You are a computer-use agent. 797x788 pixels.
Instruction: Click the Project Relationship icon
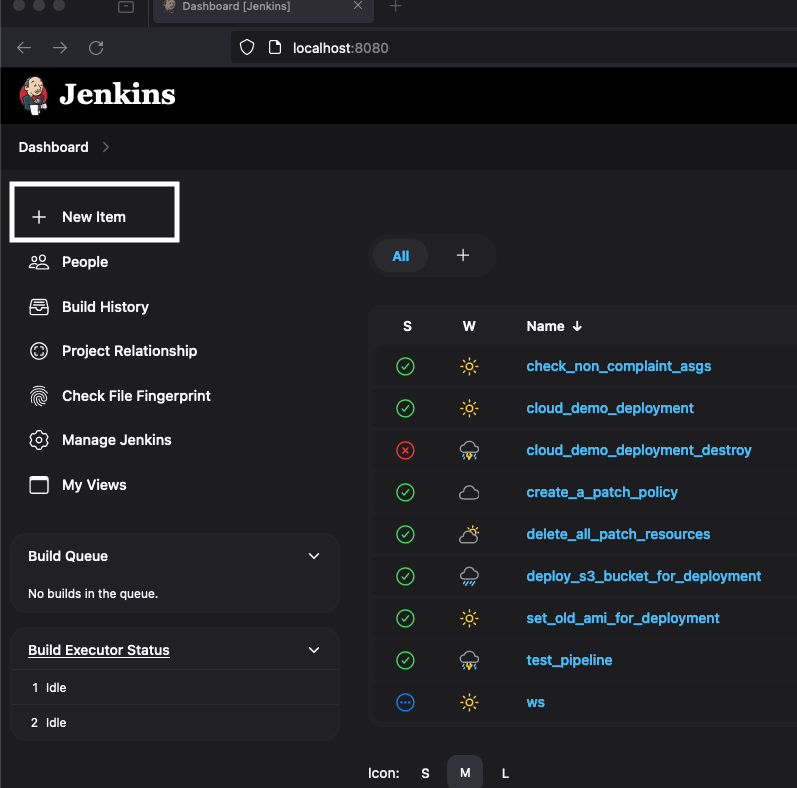coord(39,351)
